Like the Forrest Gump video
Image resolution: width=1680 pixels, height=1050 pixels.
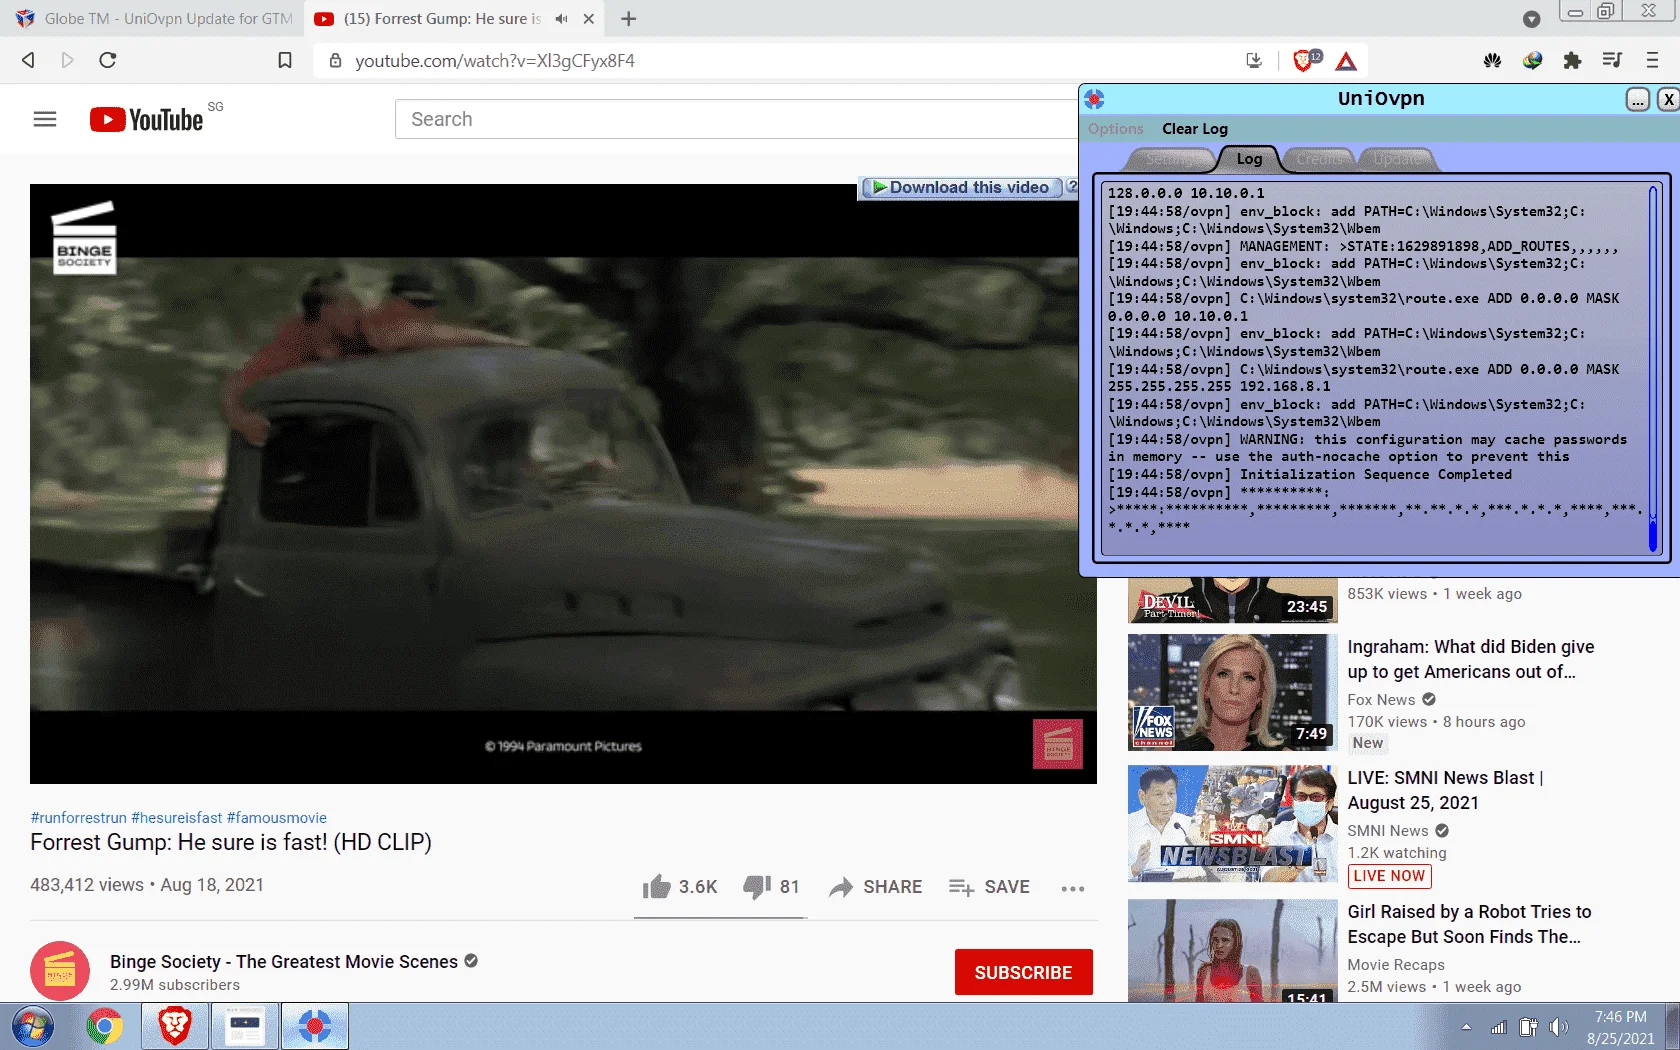[680, 887]
